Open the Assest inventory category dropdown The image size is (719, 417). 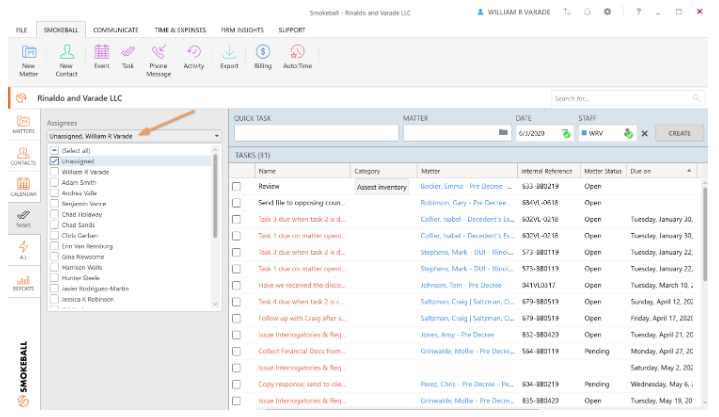(382, 187)
